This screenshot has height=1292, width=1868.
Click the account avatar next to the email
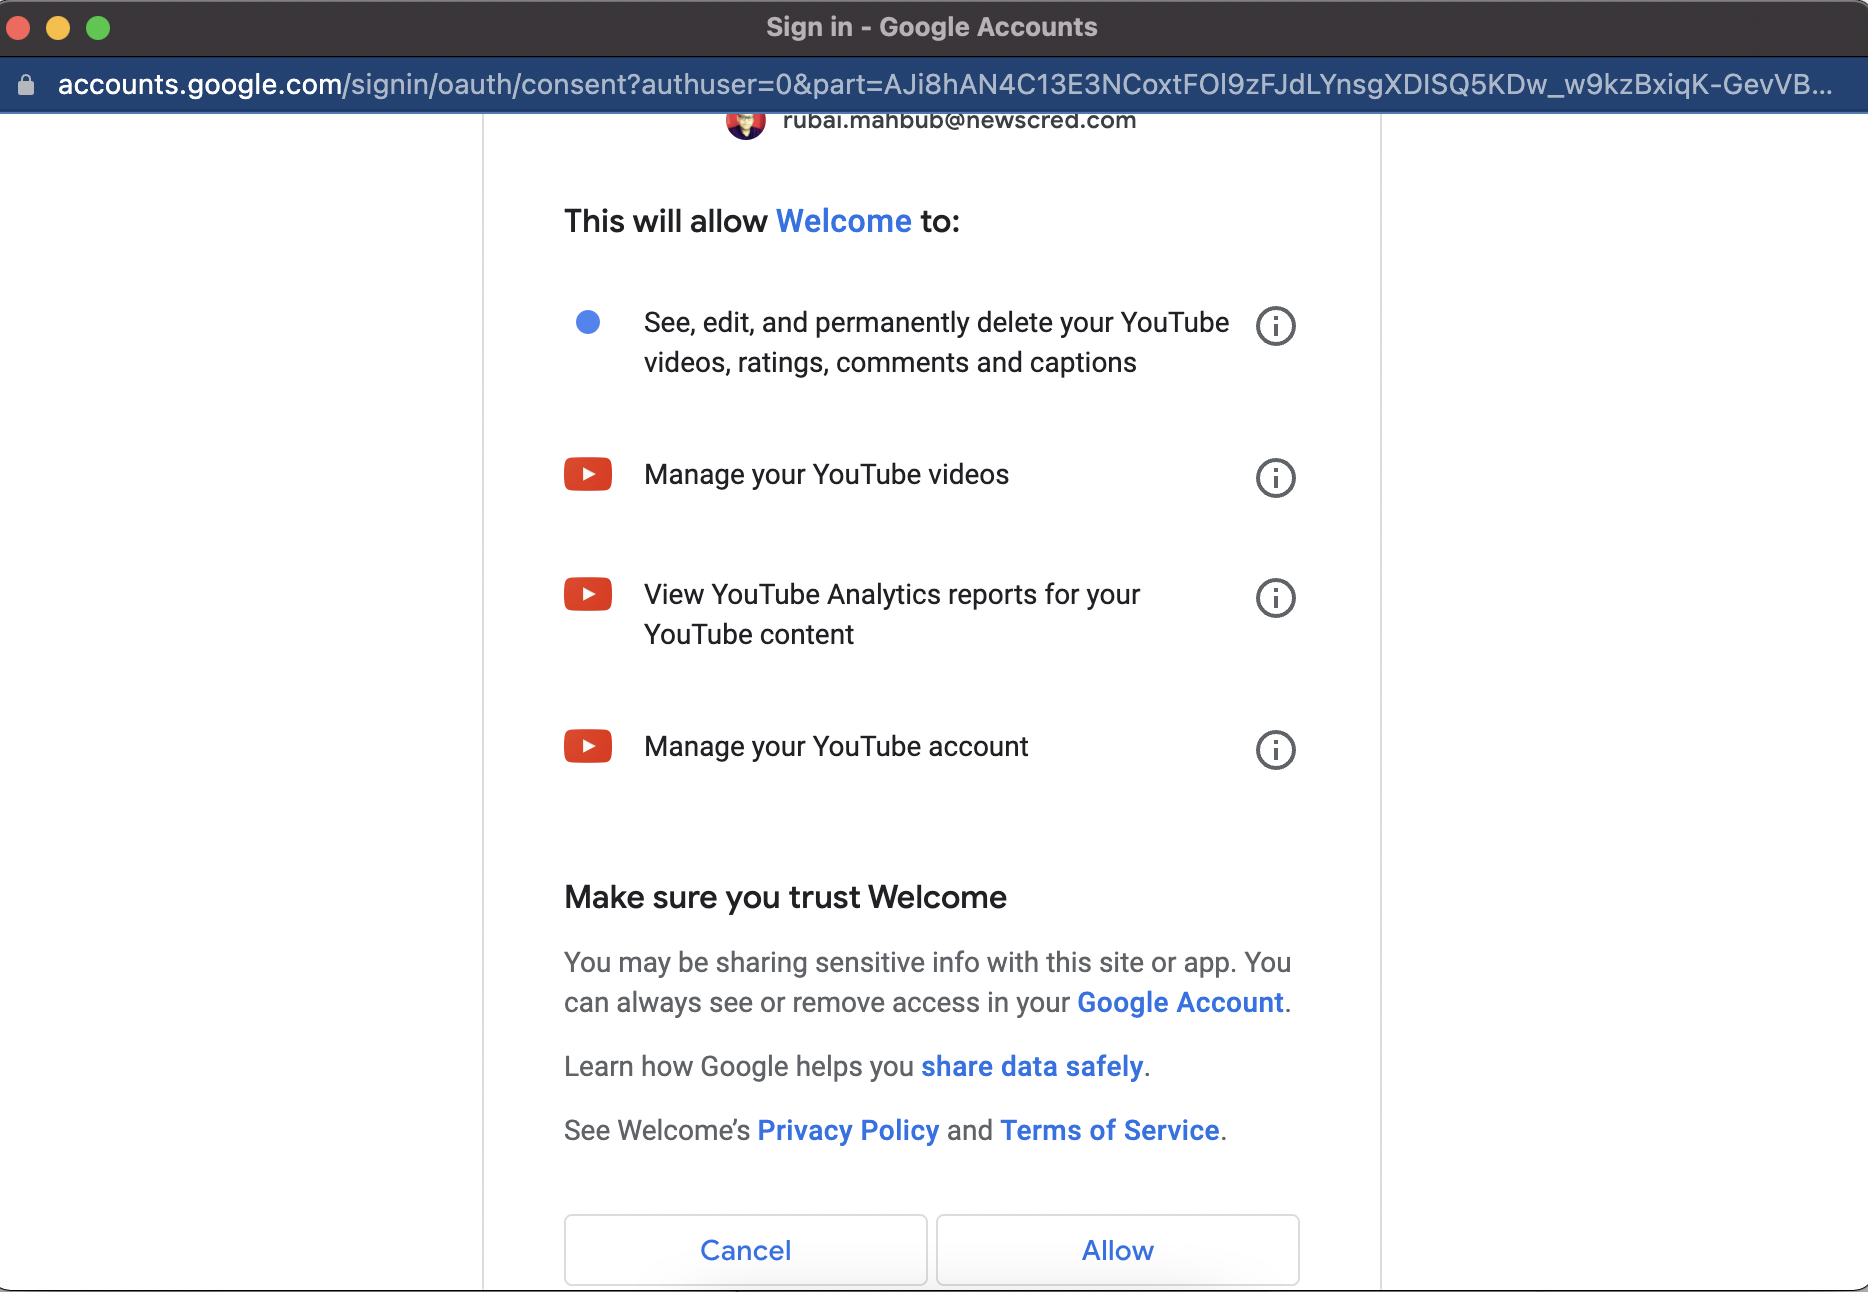746,126
